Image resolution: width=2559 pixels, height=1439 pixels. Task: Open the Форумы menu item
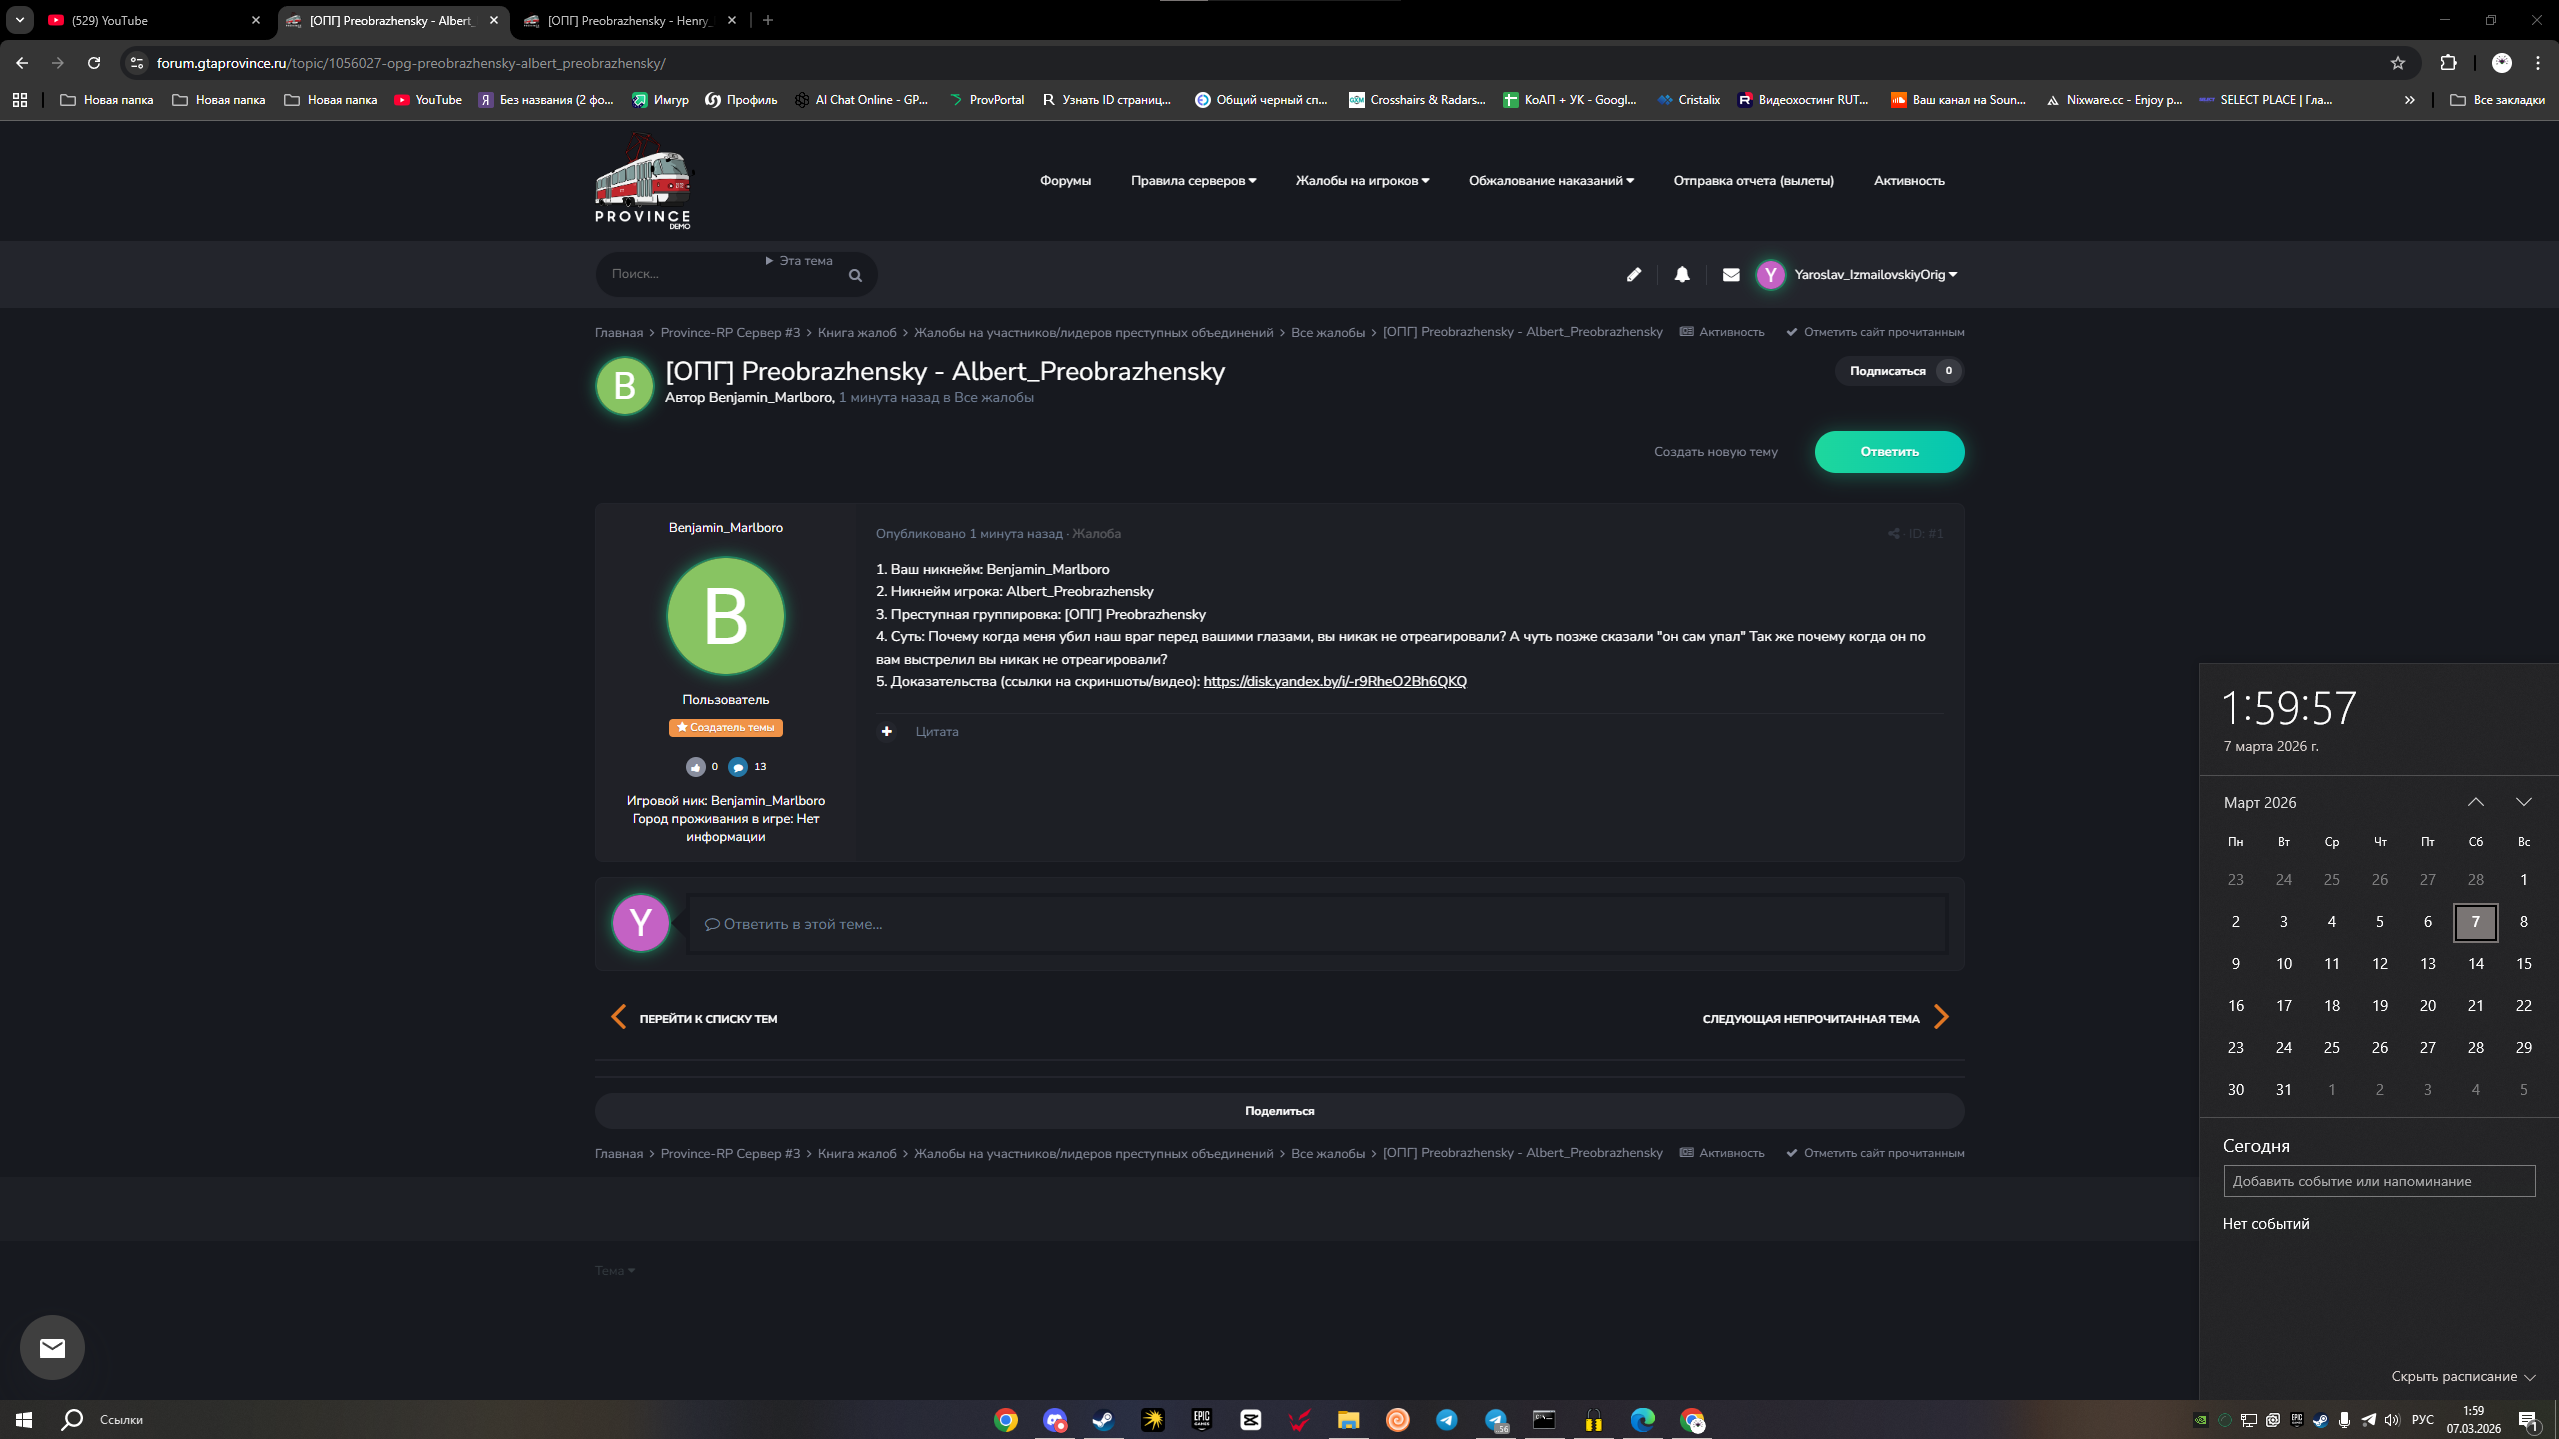click(1065, 181)
